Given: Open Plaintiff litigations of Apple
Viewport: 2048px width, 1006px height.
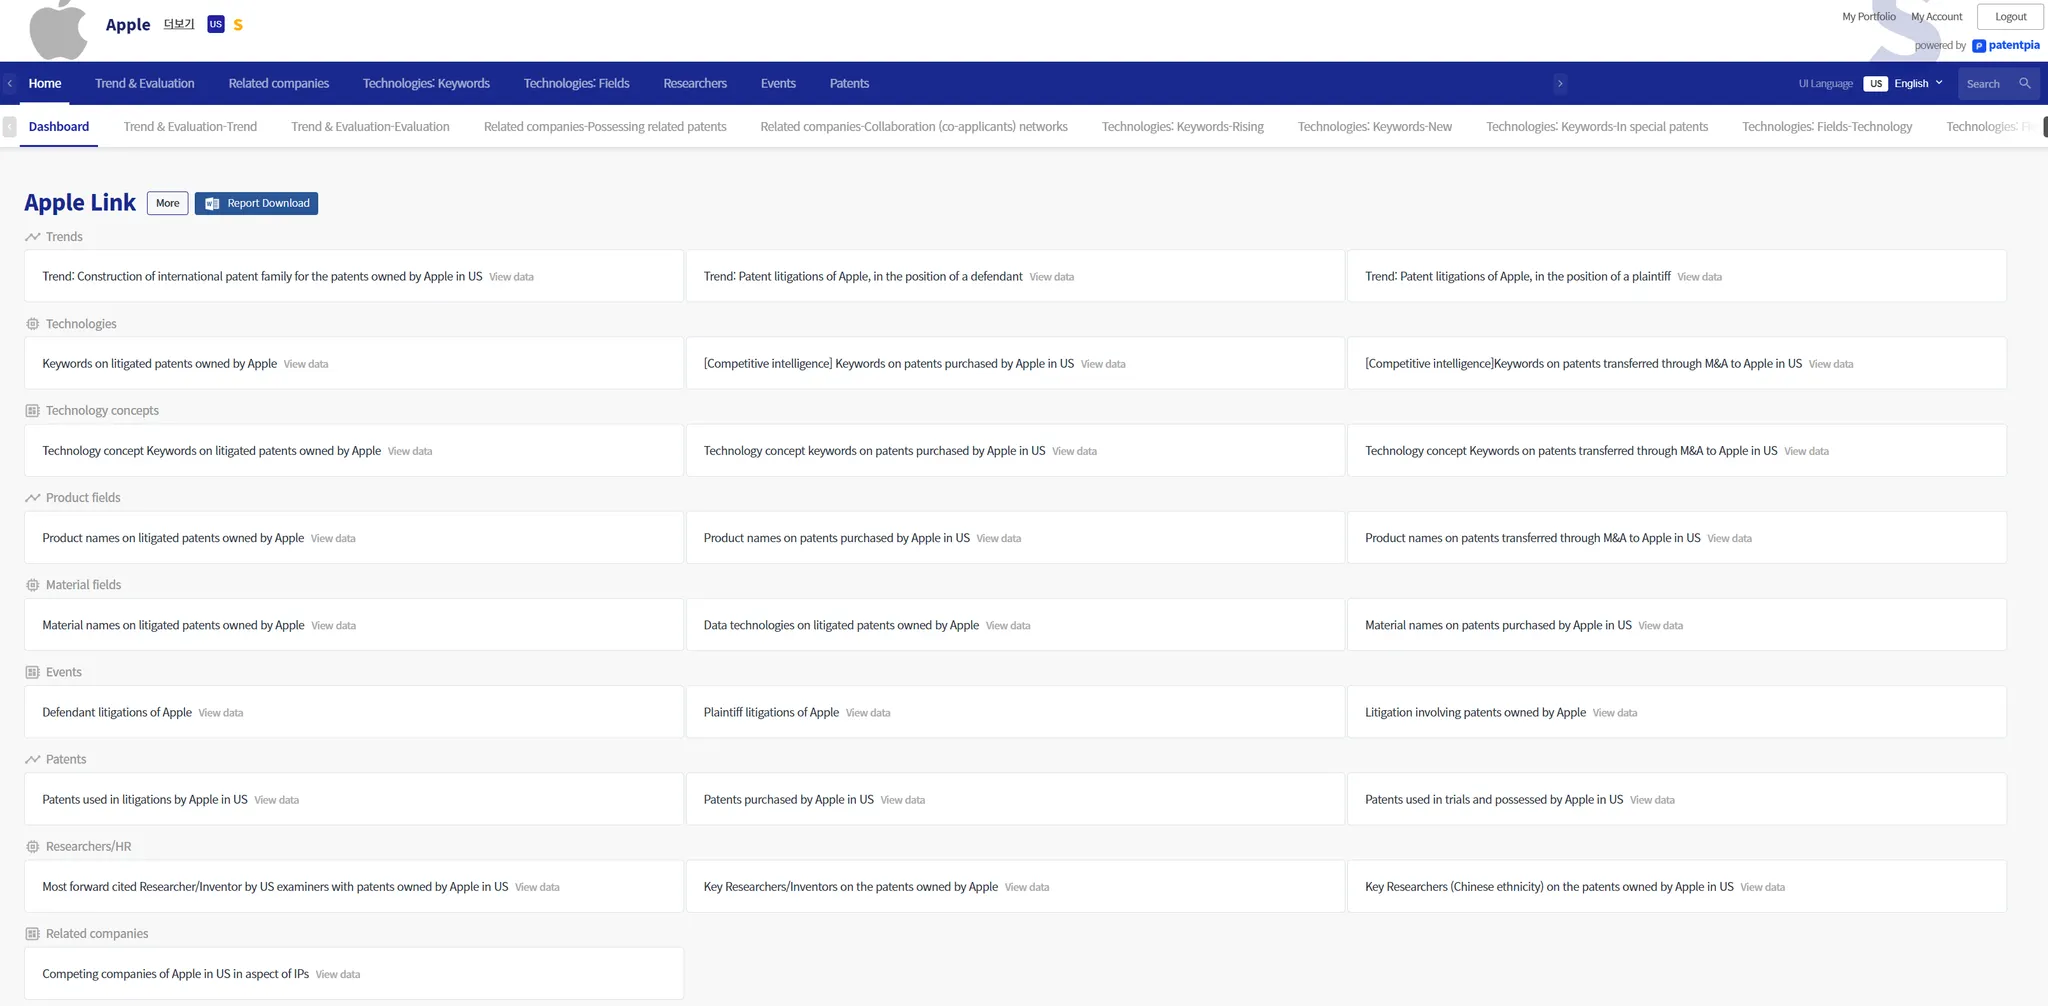Looking at the screenshot, I should [x=1015, y=711].
